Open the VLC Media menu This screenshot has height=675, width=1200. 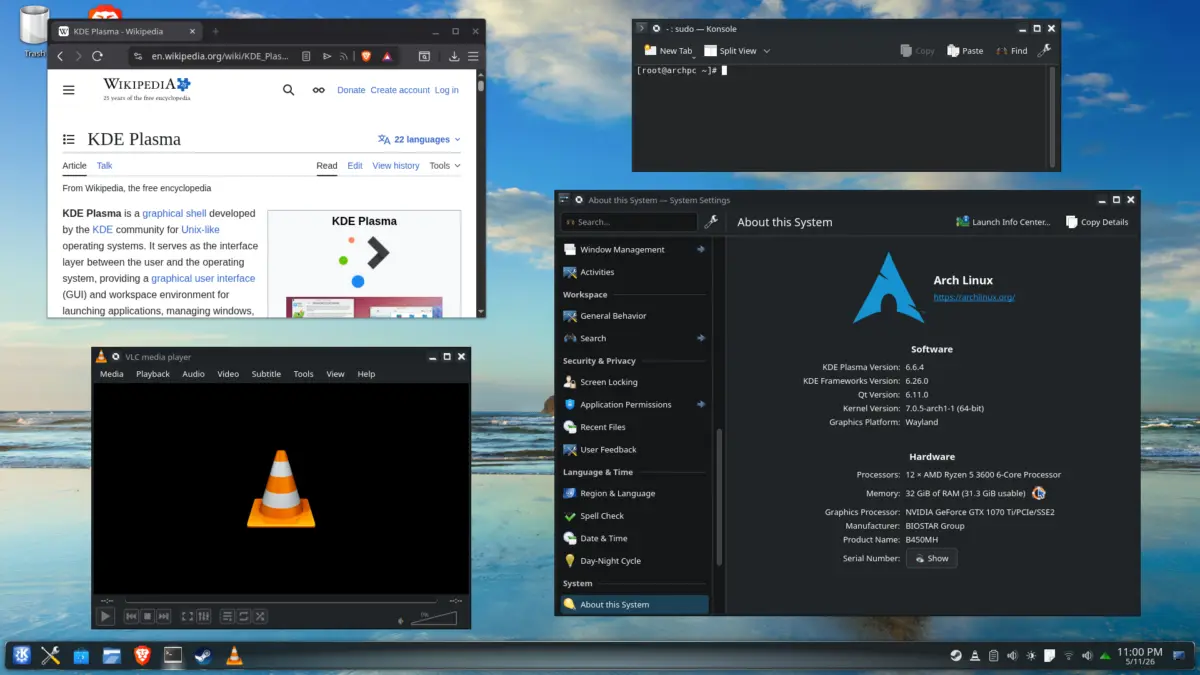112,374
